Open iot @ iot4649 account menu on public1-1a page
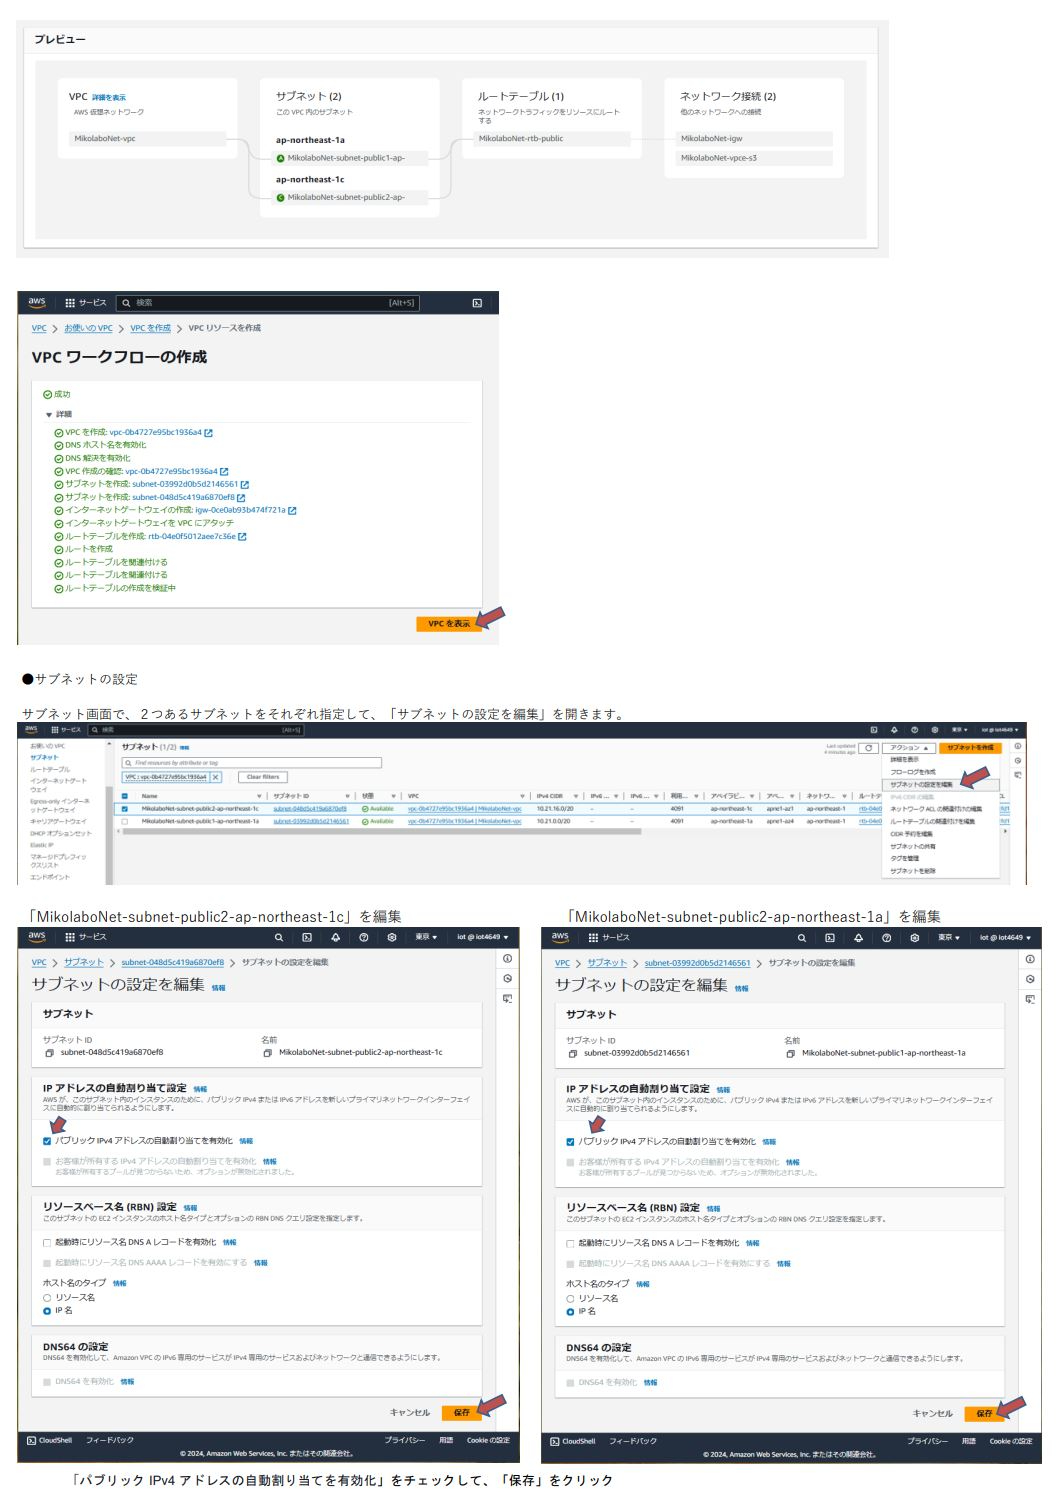 (1006, 938)
